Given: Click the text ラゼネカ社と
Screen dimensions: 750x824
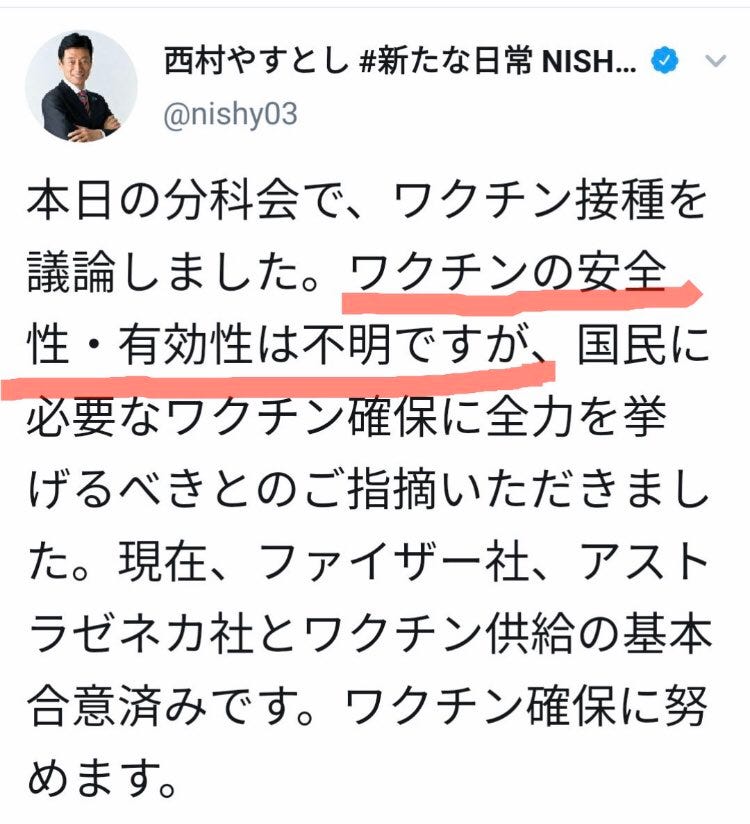Looking at the screenshot, I should [167, 634].
